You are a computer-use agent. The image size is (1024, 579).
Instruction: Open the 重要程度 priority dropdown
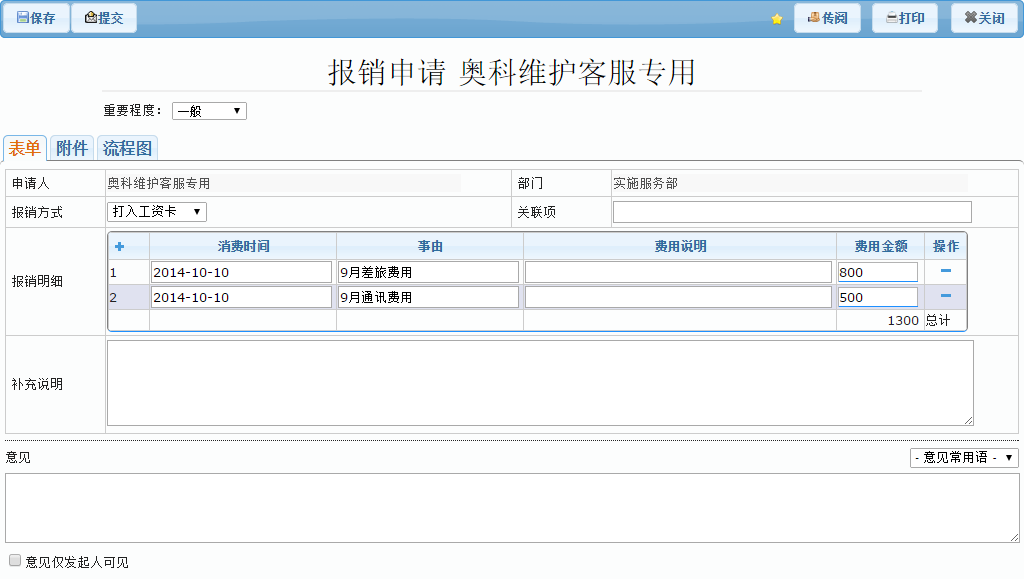pos(209,111)
